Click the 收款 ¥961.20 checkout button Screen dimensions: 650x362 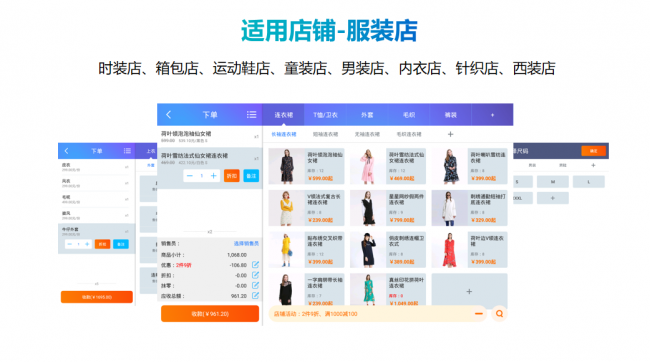tap(210, 314)
